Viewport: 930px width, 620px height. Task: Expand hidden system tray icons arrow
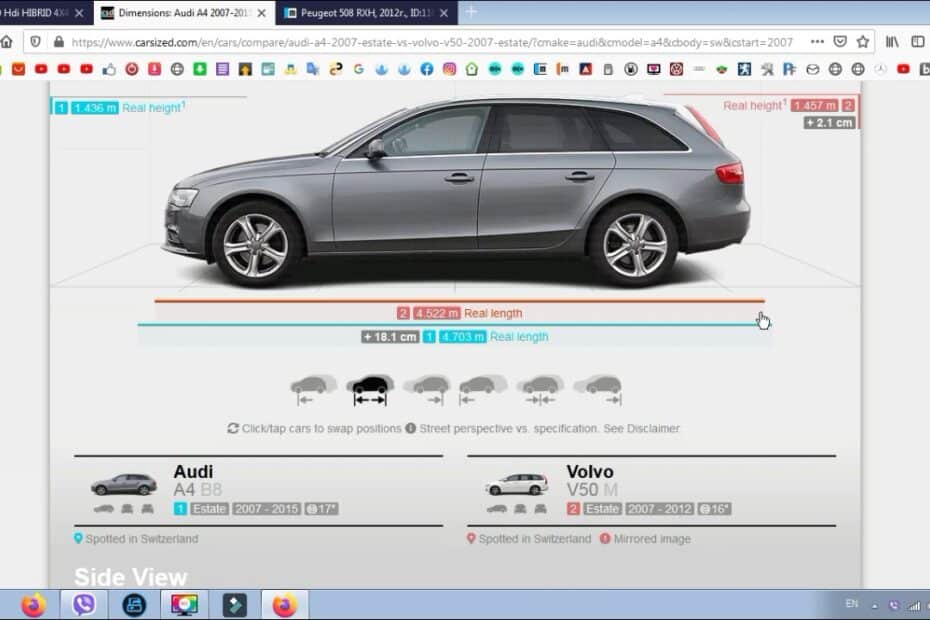874,606
